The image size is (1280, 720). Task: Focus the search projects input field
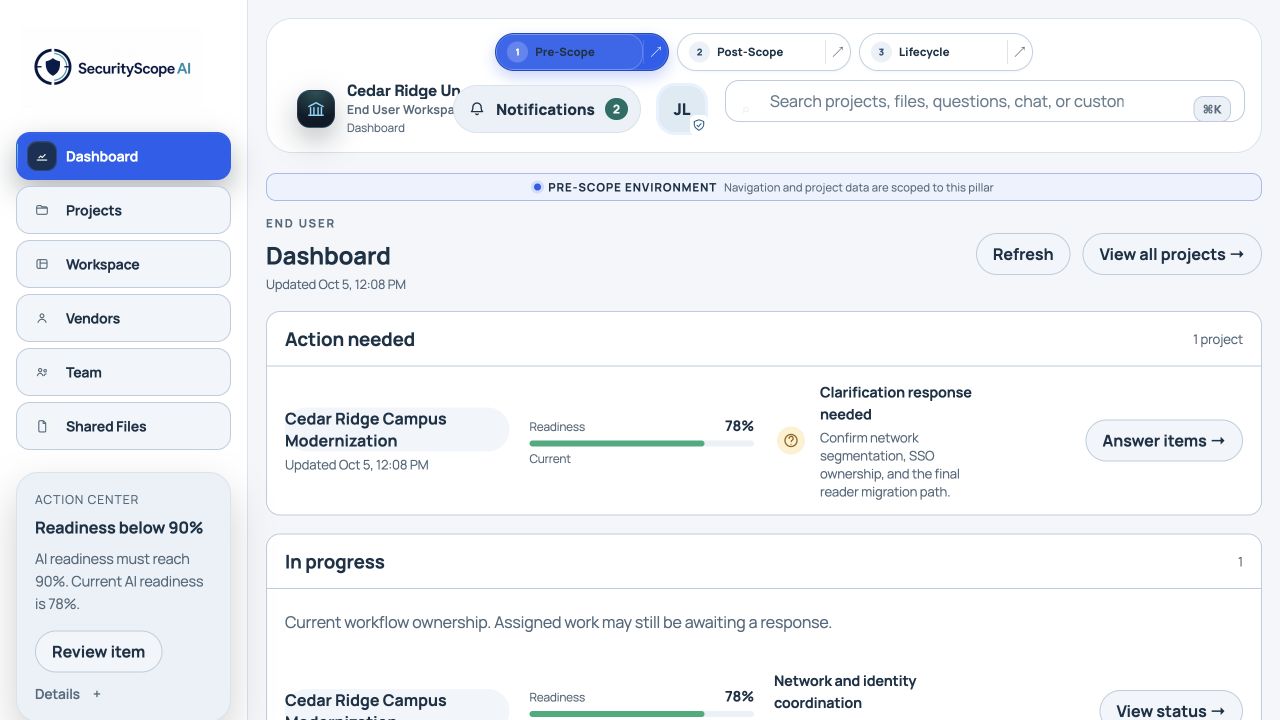coord(985,101)
